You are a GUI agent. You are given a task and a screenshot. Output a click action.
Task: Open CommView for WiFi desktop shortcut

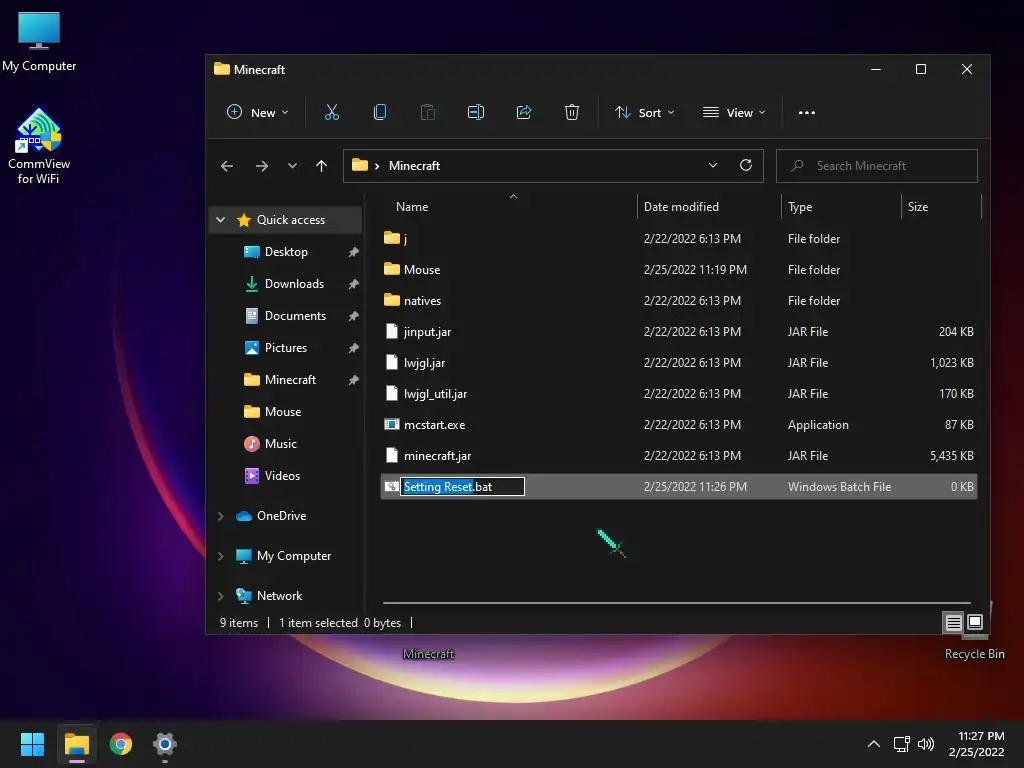[39, 147]
